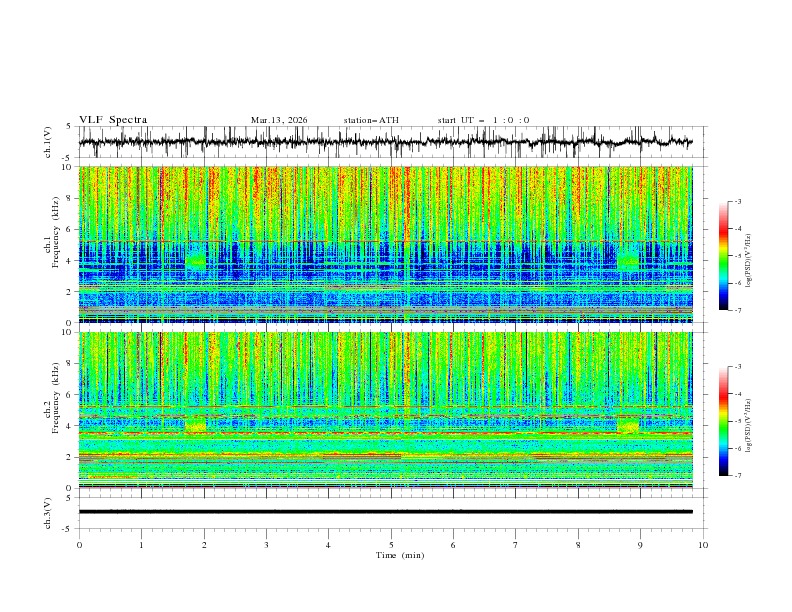Click the "2" kHz tick of ch.2 spectrogram
Screen dimensions: 792x612
coord(70,457)
